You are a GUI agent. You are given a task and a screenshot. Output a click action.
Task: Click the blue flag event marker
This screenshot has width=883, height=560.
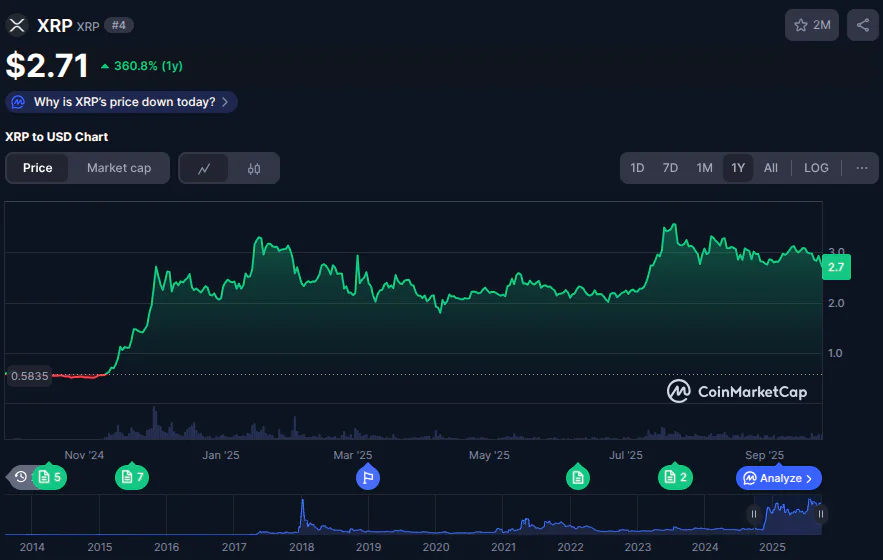368,478
